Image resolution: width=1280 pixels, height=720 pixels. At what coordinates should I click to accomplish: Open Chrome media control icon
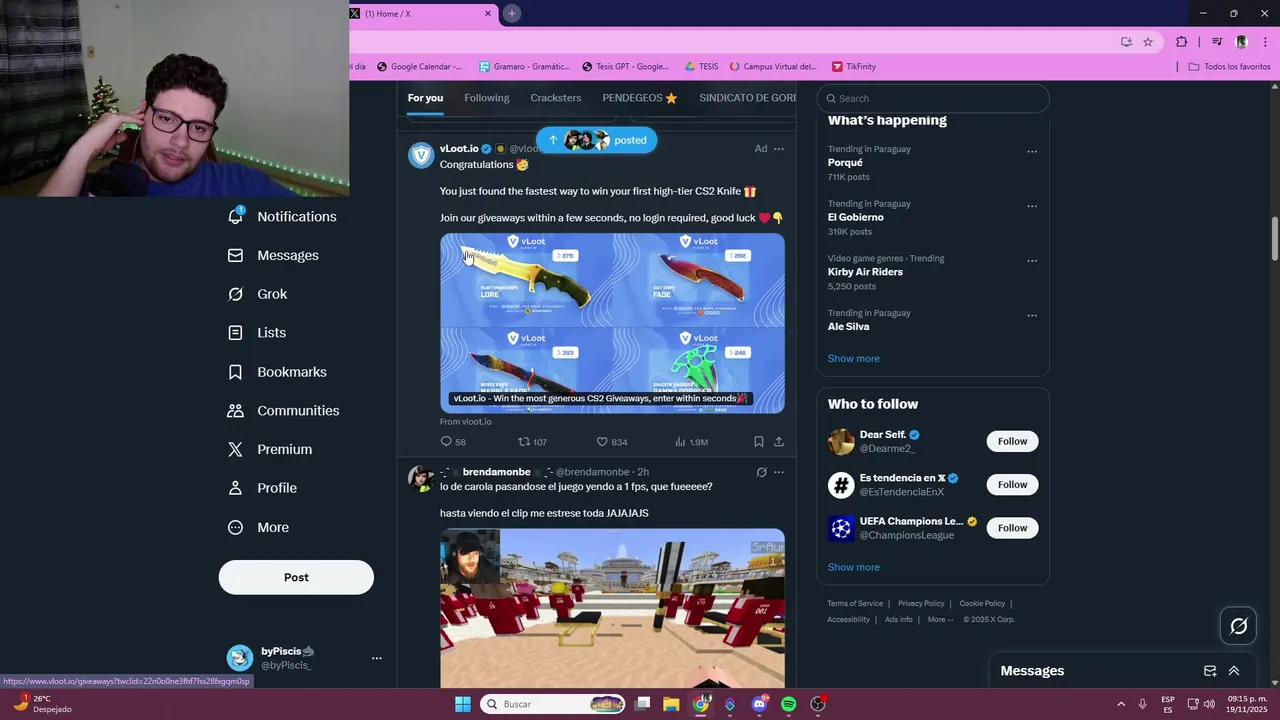click(1217, 42)
